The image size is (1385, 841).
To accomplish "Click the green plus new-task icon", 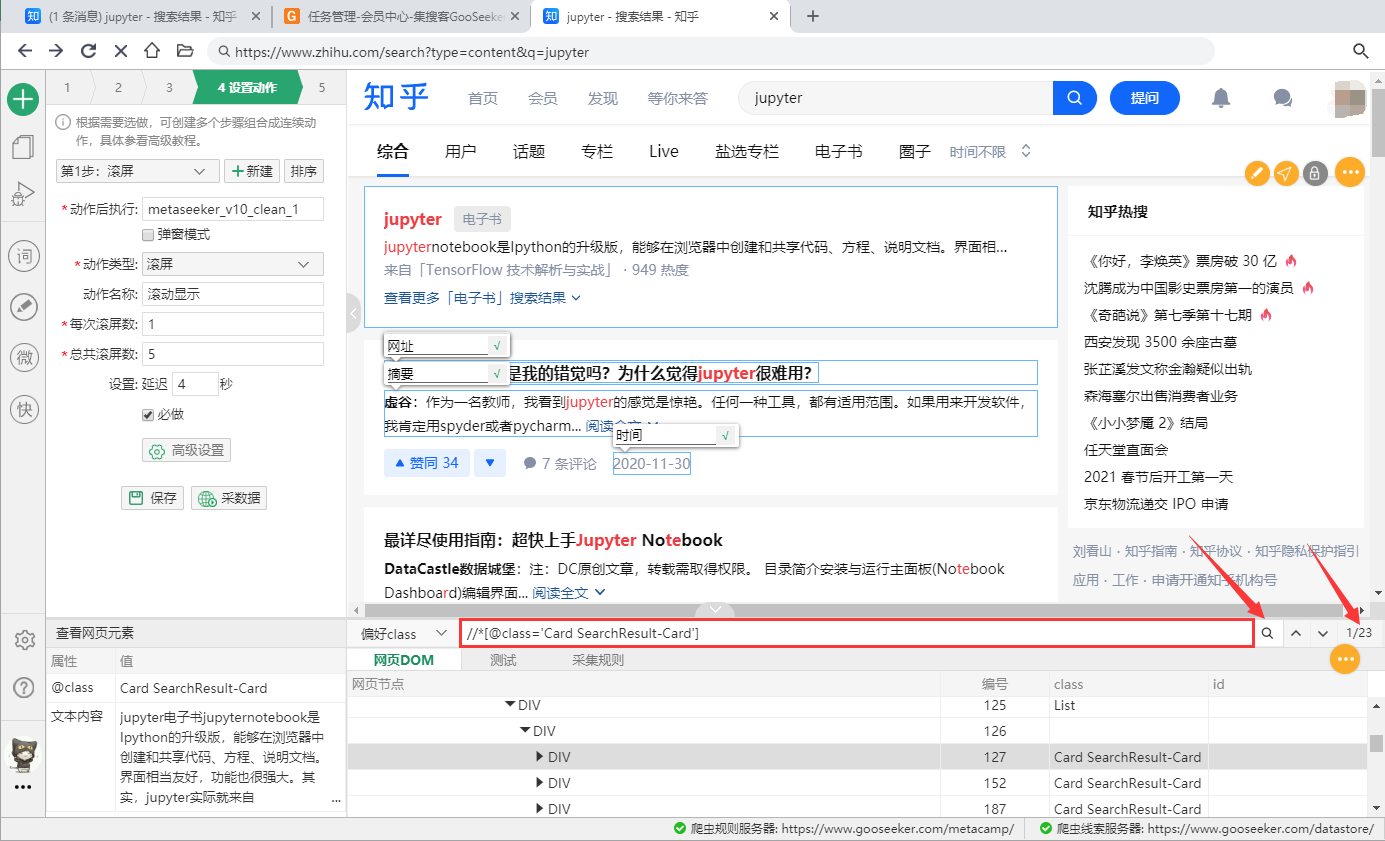I will point(23,98).
